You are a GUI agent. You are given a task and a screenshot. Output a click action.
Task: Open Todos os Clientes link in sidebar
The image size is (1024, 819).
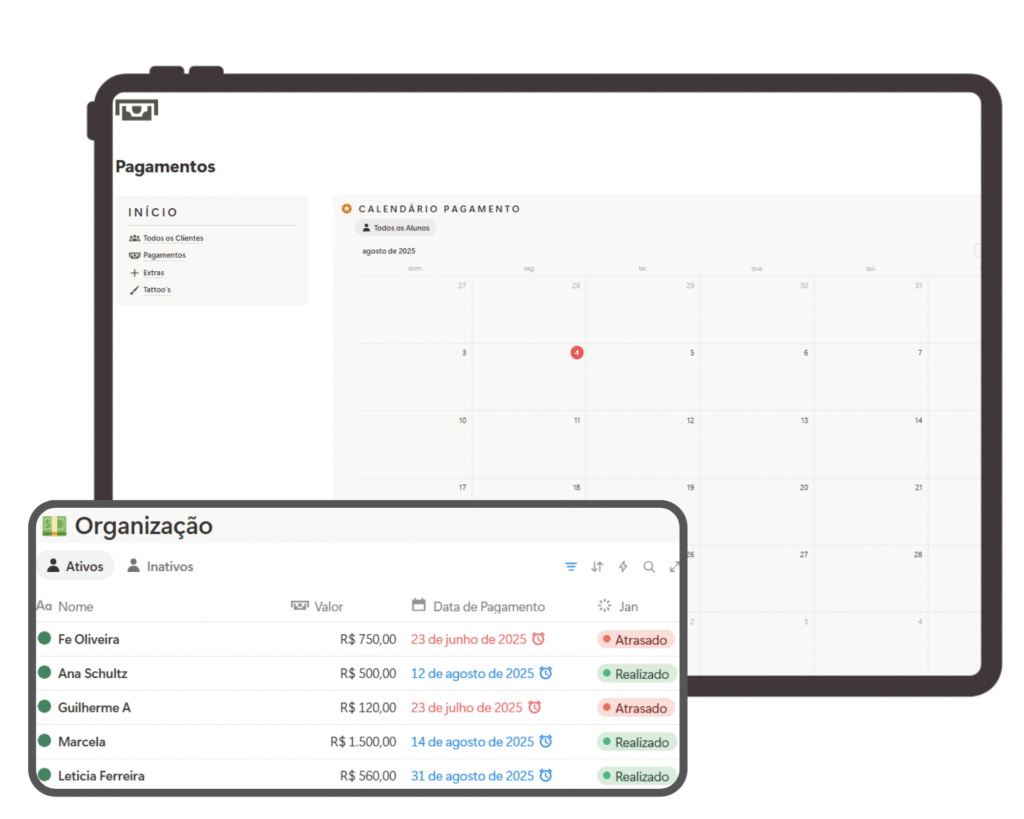pyautogui.click(x=172, y=239)
